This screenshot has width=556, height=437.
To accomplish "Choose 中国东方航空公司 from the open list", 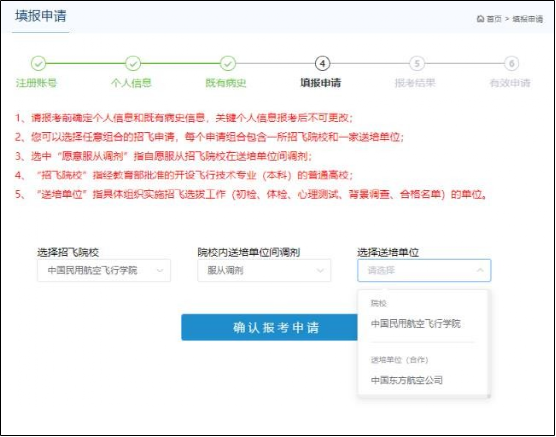I will [407, 380].
